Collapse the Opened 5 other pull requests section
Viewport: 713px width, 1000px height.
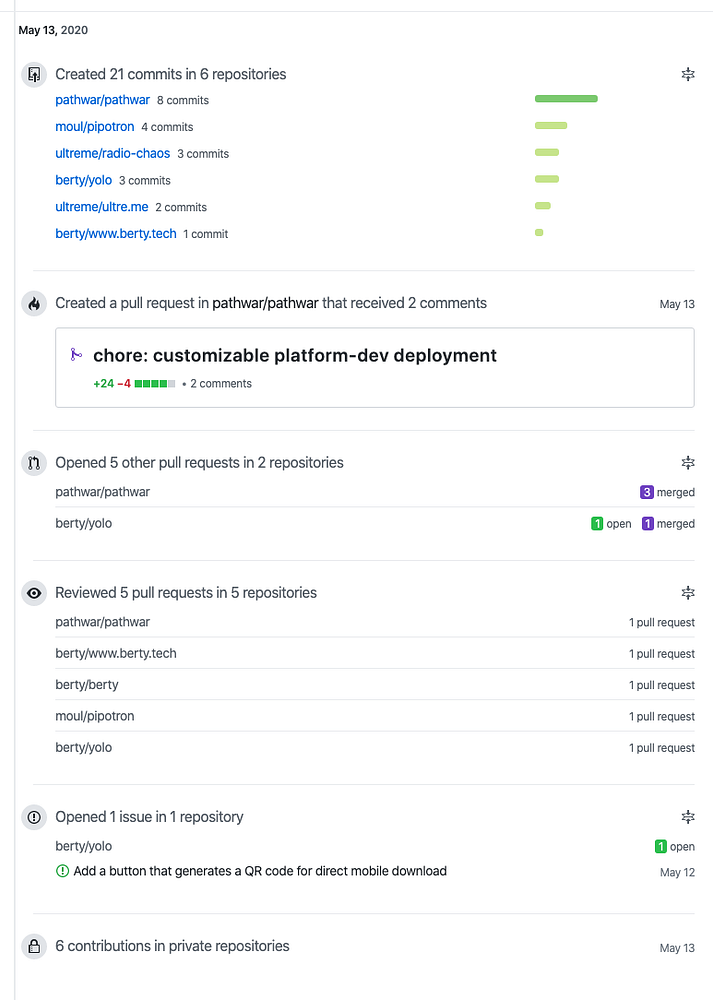coord(688,463)
